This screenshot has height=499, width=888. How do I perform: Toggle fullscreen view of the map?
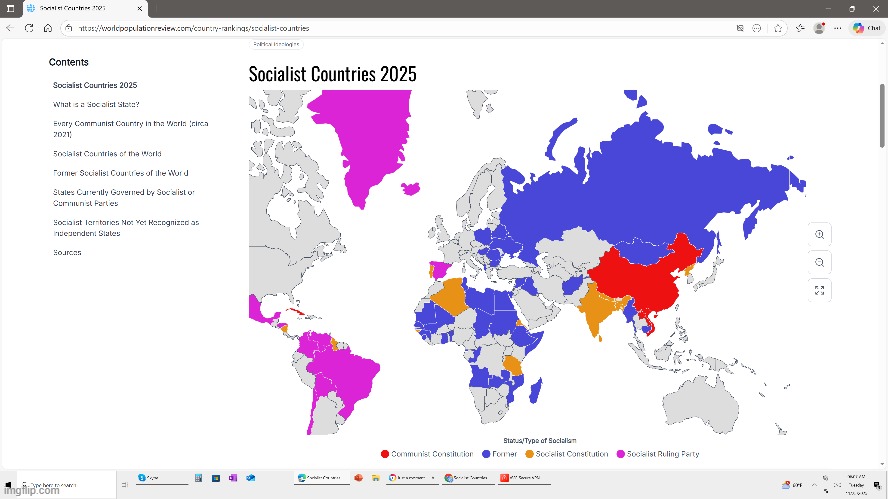click(819, 290)
